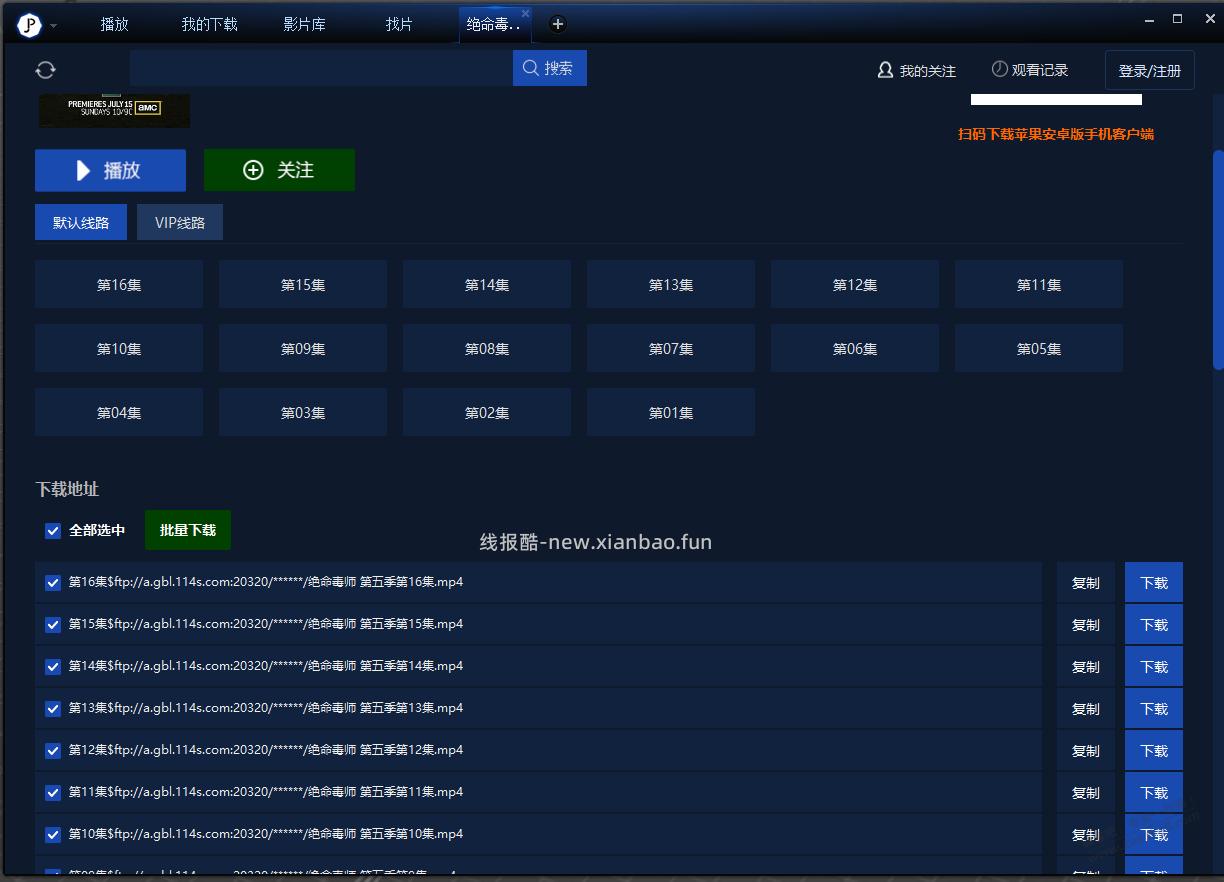This screenshot has width=1224, height=882.
Task: Choose episode 第15集
Action: pyautogui.click(x=303, y=285)
